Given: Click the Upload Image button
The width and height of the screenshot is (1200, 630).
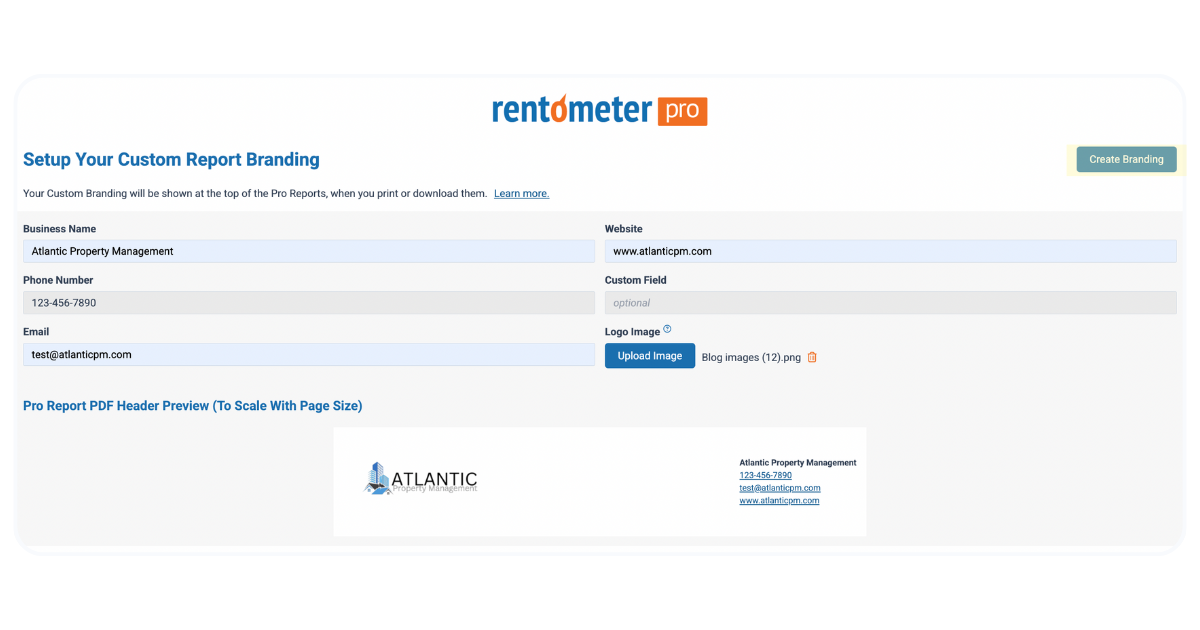Looking at the screenshot, I should pyautogui.click(x=650, y=356).
